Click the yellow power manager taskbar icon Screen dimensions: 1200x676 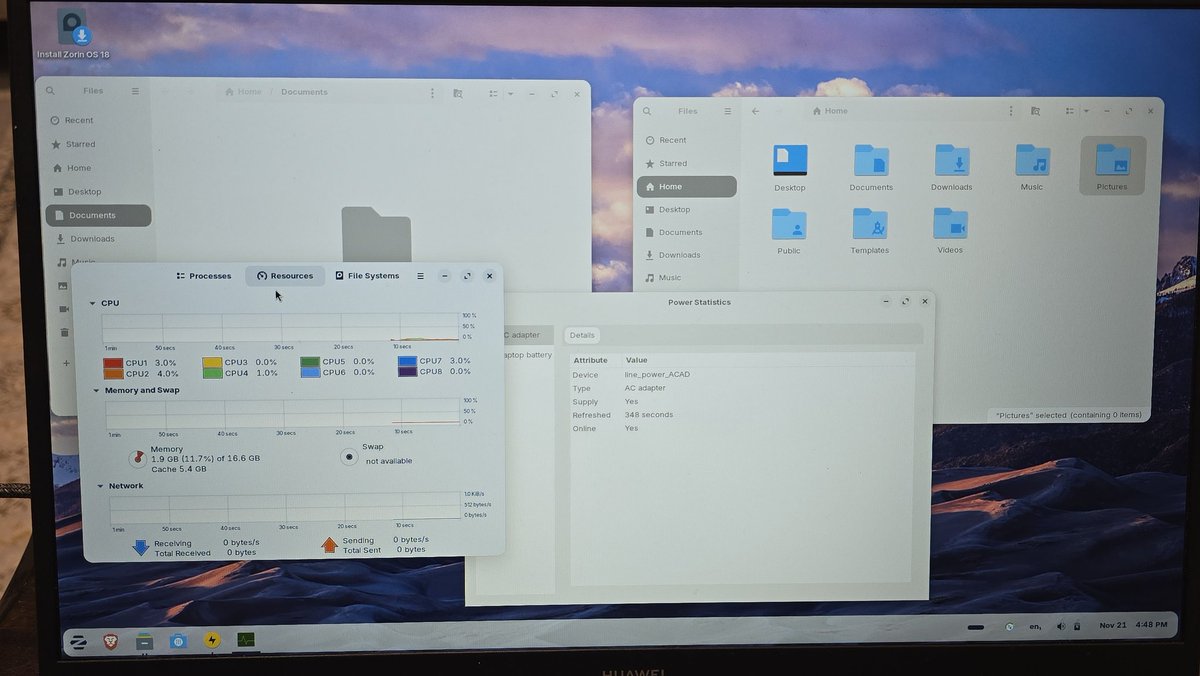tap(212, 641)
